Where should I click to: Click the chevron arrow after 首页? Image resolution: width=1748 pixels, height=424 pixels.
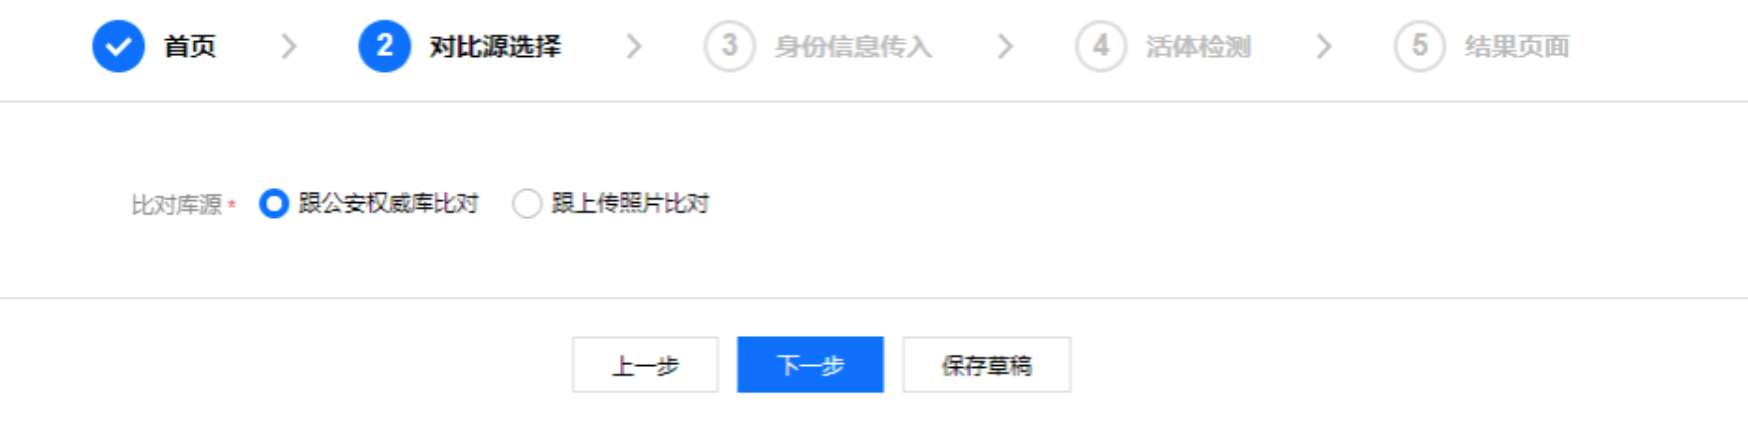[x=289, y=46]
